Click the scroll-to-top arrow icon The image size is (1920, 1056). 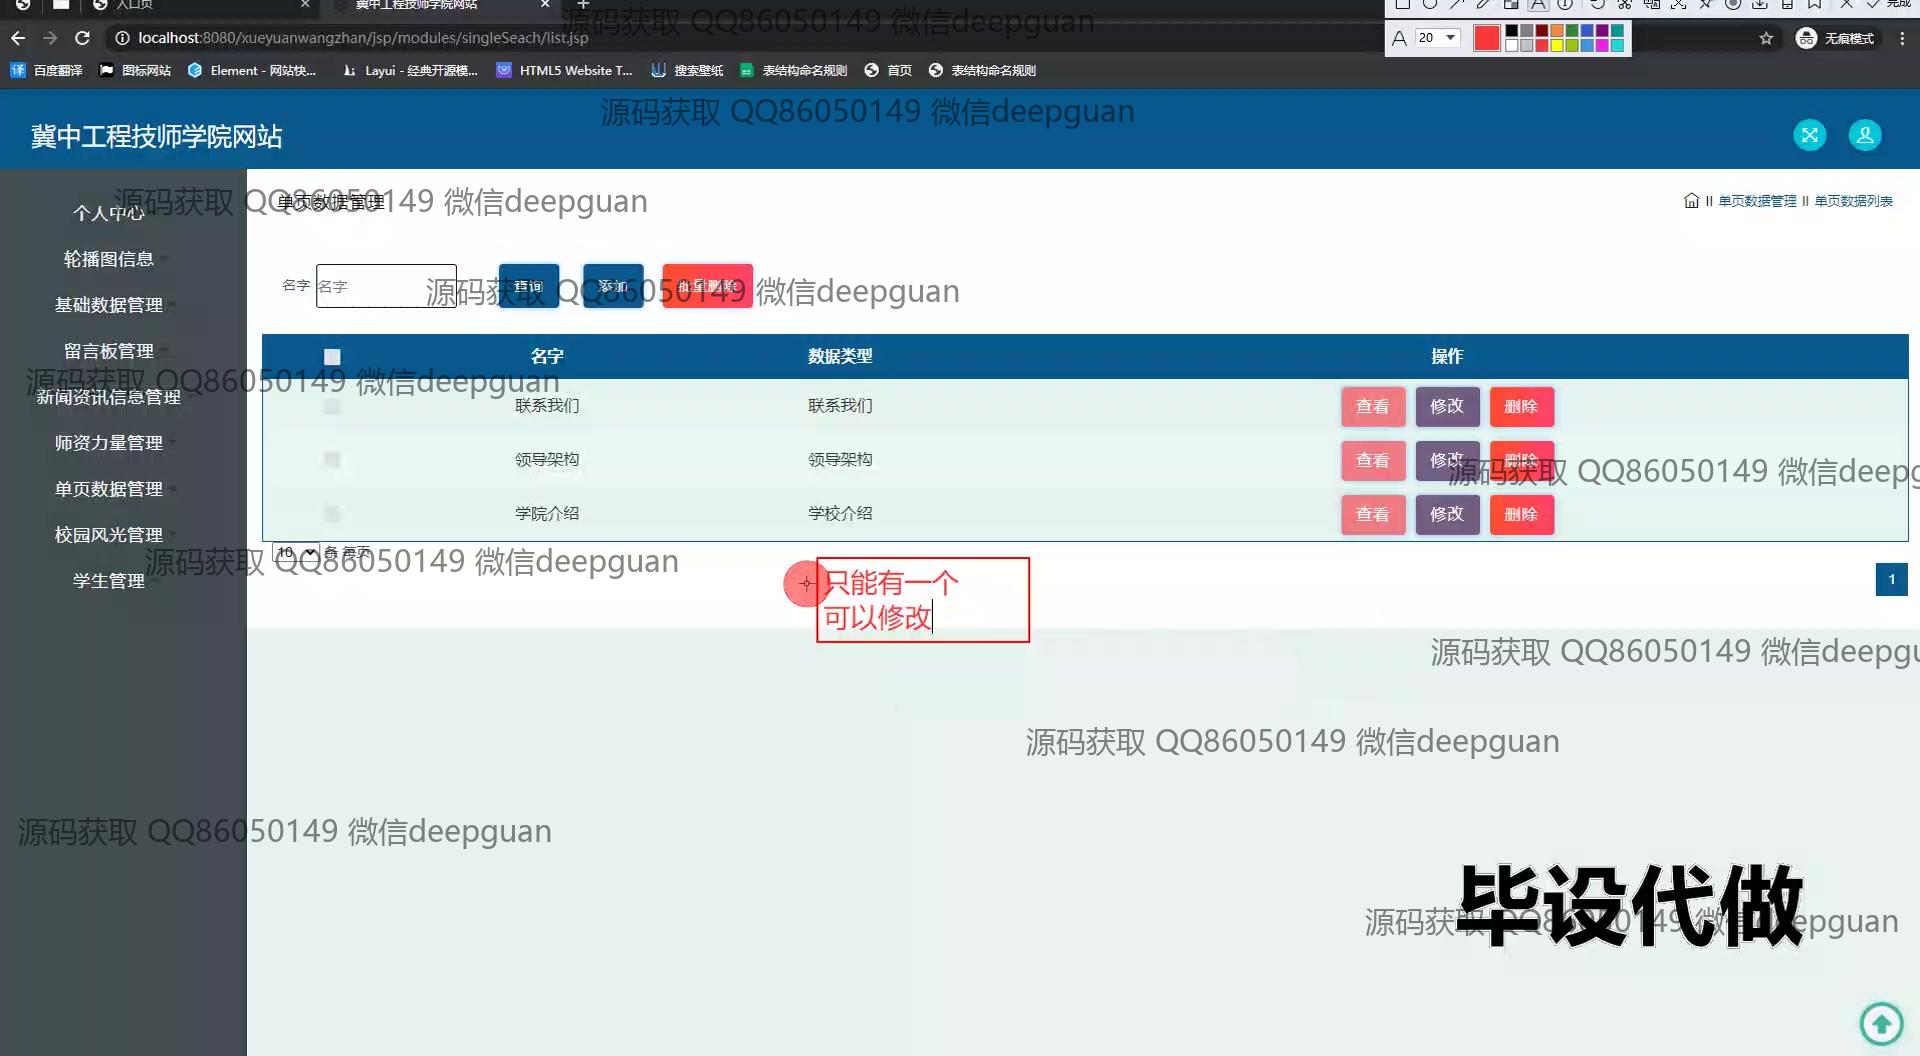pos(1881,1023)
